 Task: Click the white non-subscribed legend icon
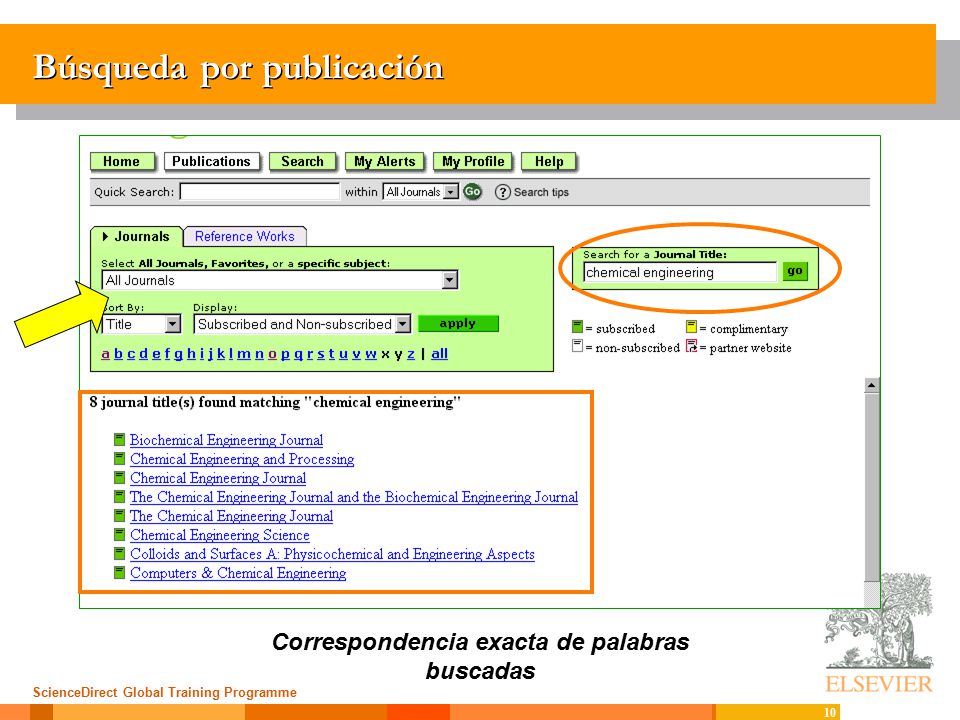coord(577,346)
